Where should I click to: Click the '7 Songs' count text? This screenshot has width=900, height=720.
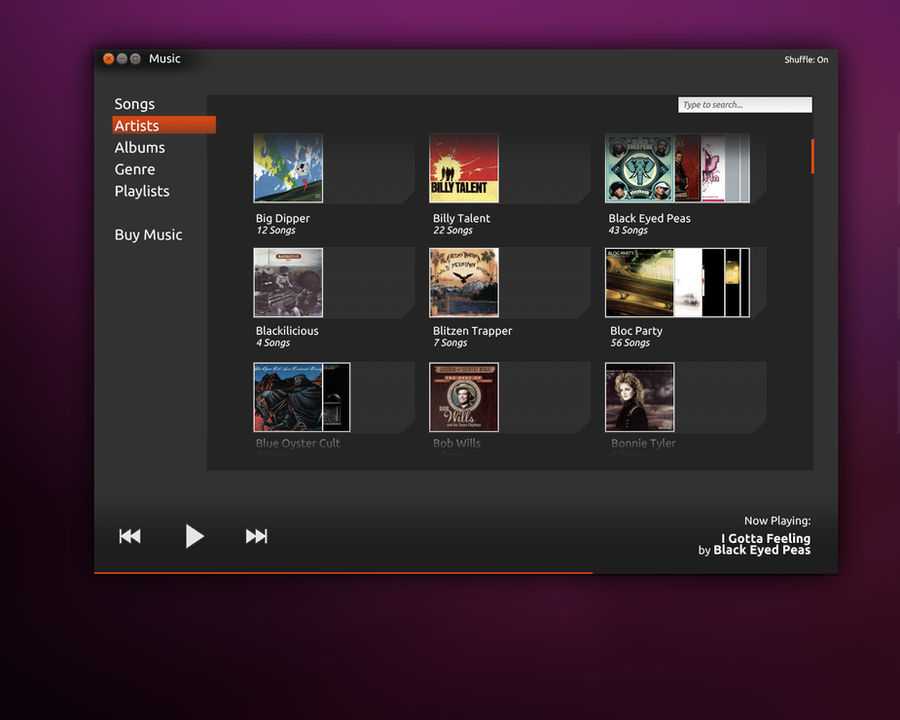[x=451, y=343]
